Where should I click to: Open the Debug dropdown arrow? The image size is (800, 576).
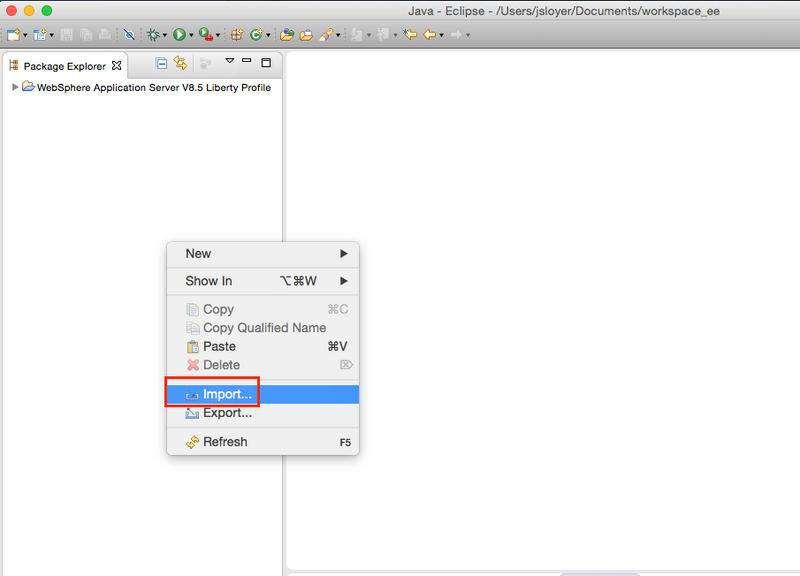(165, 35)
